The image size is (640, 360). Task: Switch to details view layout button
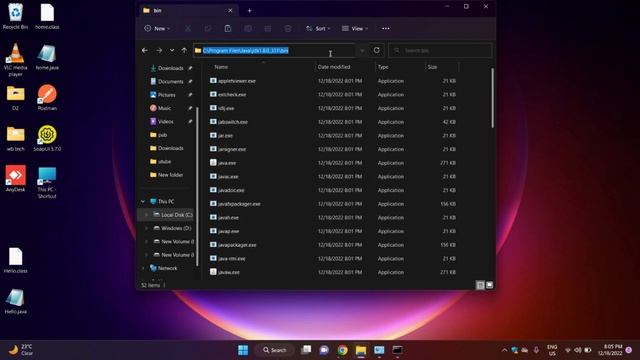pyautogui.click(x=480, y=285)
